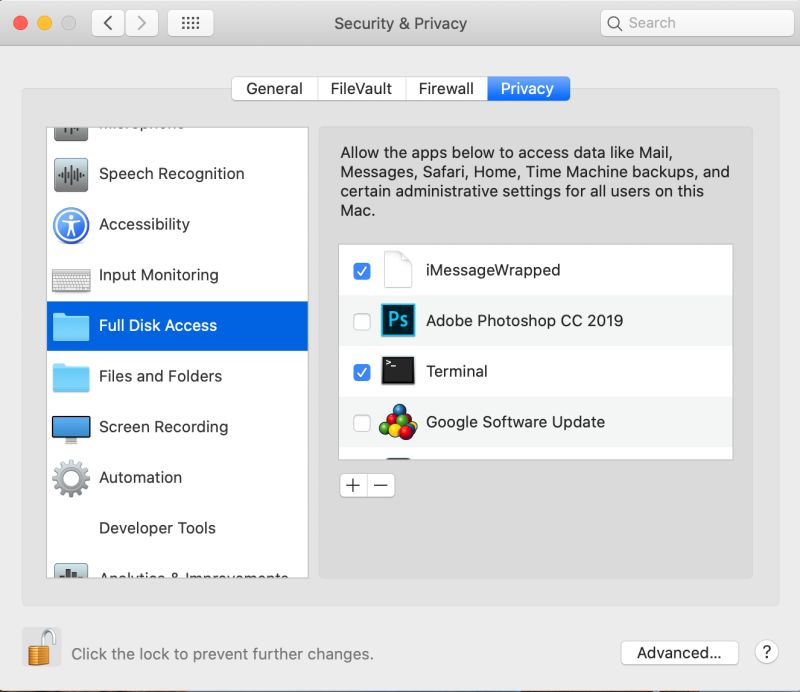Disable Full Disk Access for iMessageWrapped
Image resolution: width=800 pixels, height=692 pixels.
(x=362, y=270)
